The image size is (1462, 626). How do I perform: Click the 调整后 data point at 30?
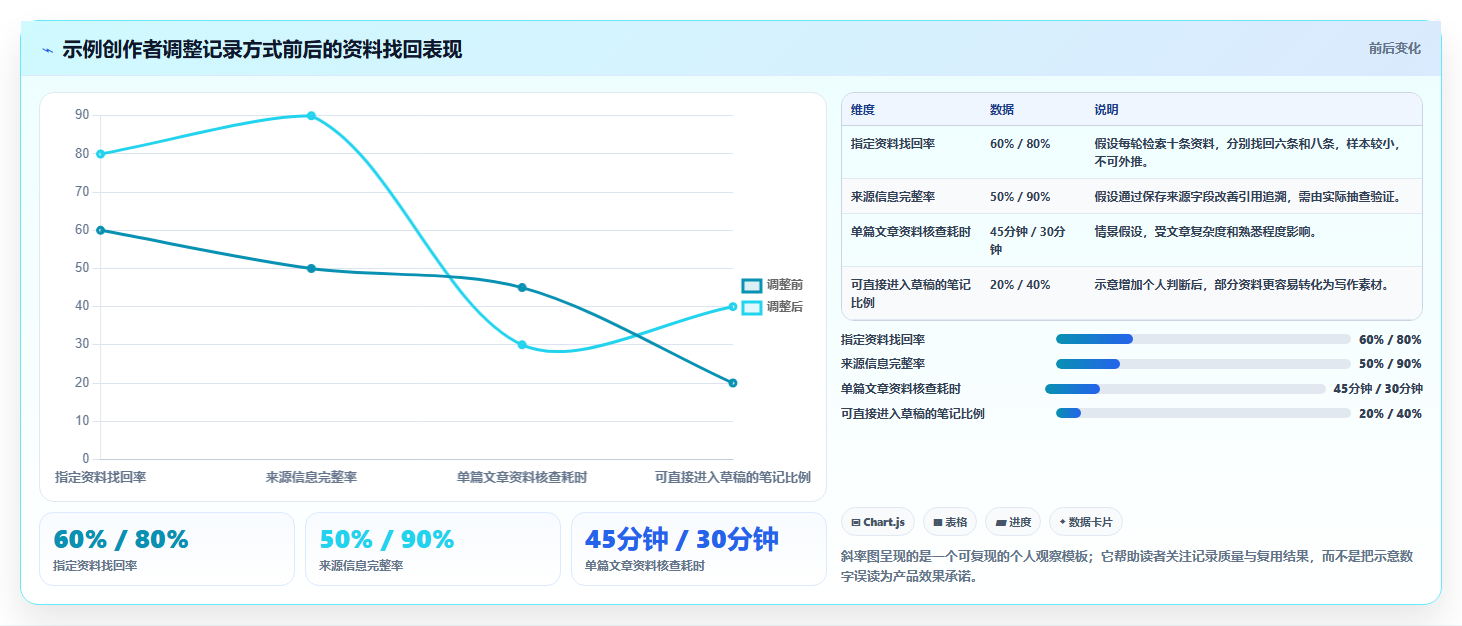[x=522, y=345]
